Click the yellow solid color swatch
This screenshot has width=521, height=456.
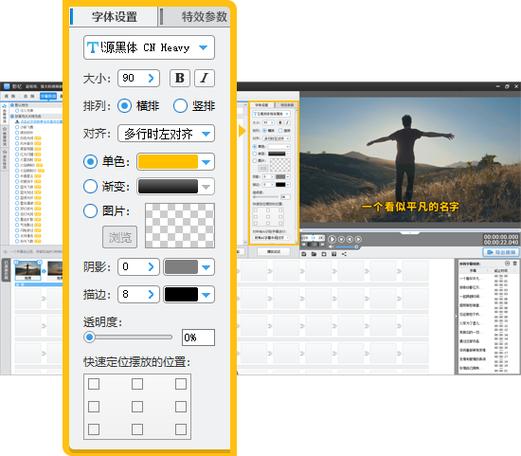click(x=168, y=162)
